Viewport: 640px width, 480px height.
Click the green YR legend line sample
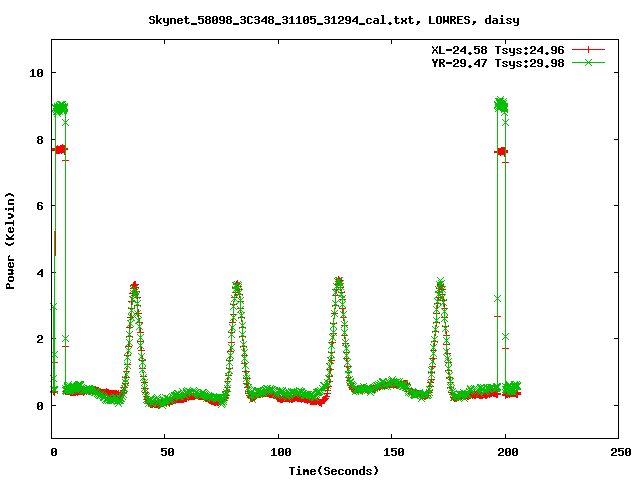click(588, 62)
